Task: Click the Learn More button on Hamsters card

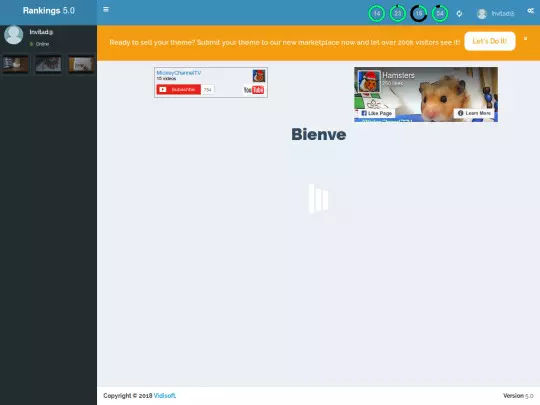Action: pyautogui.click(x=474, y=113)
